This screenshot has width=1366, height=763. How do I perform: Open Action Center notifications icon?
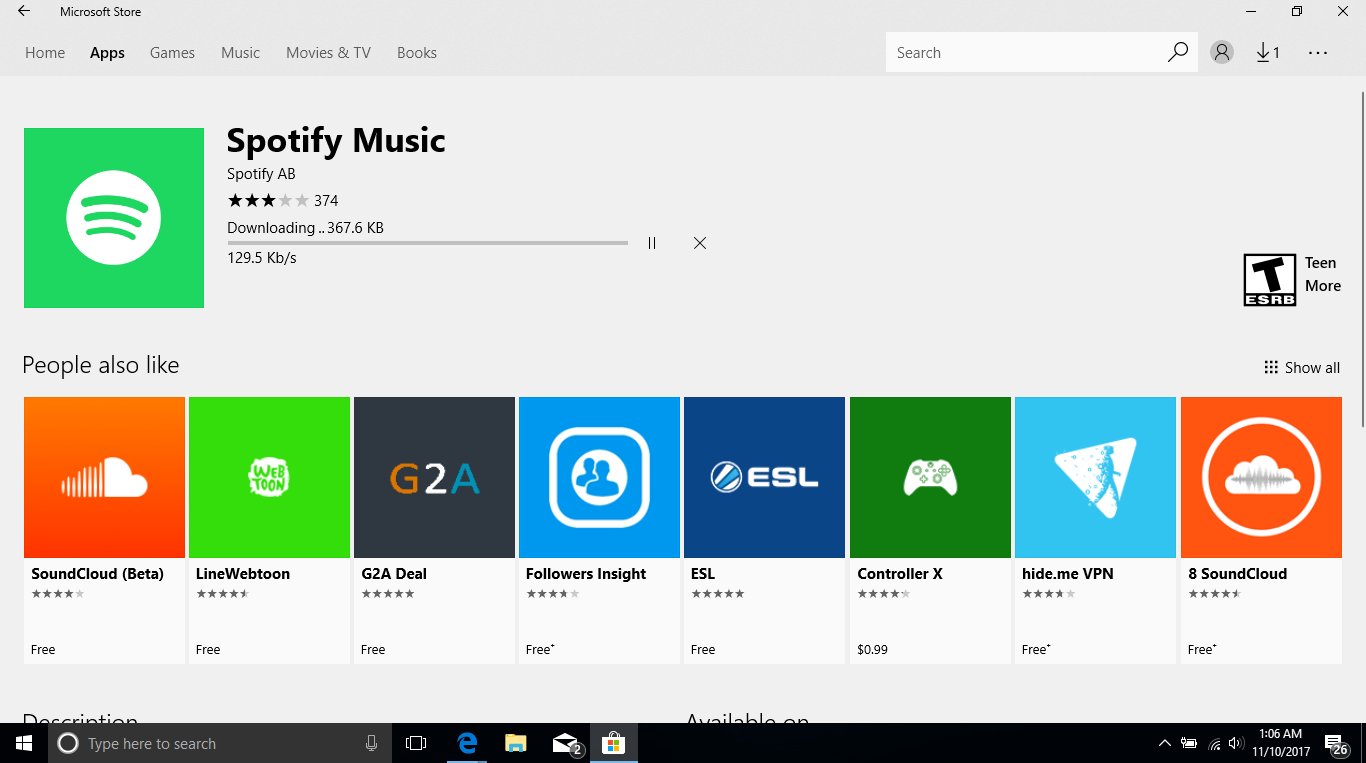[1337, 743]
